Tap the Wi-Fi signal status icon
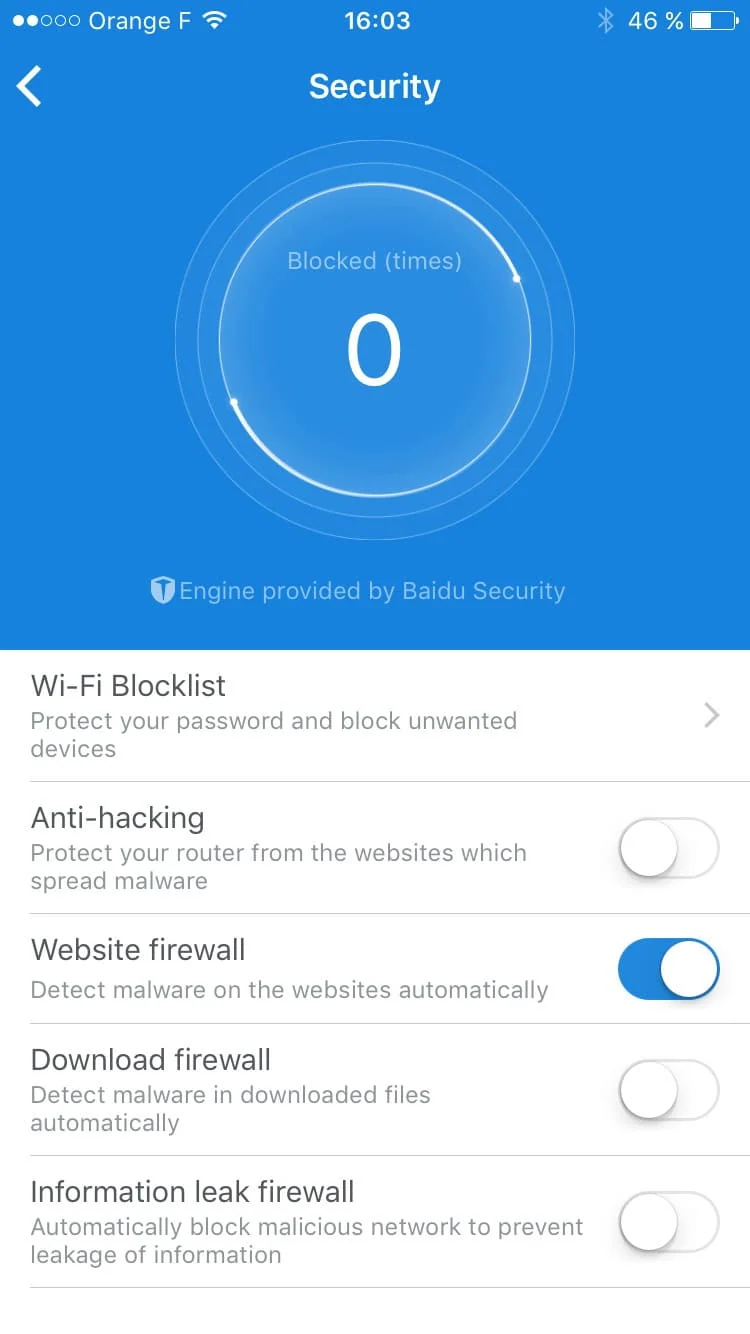Screen dimensions: 750x1334 click(x=213, y=21)
